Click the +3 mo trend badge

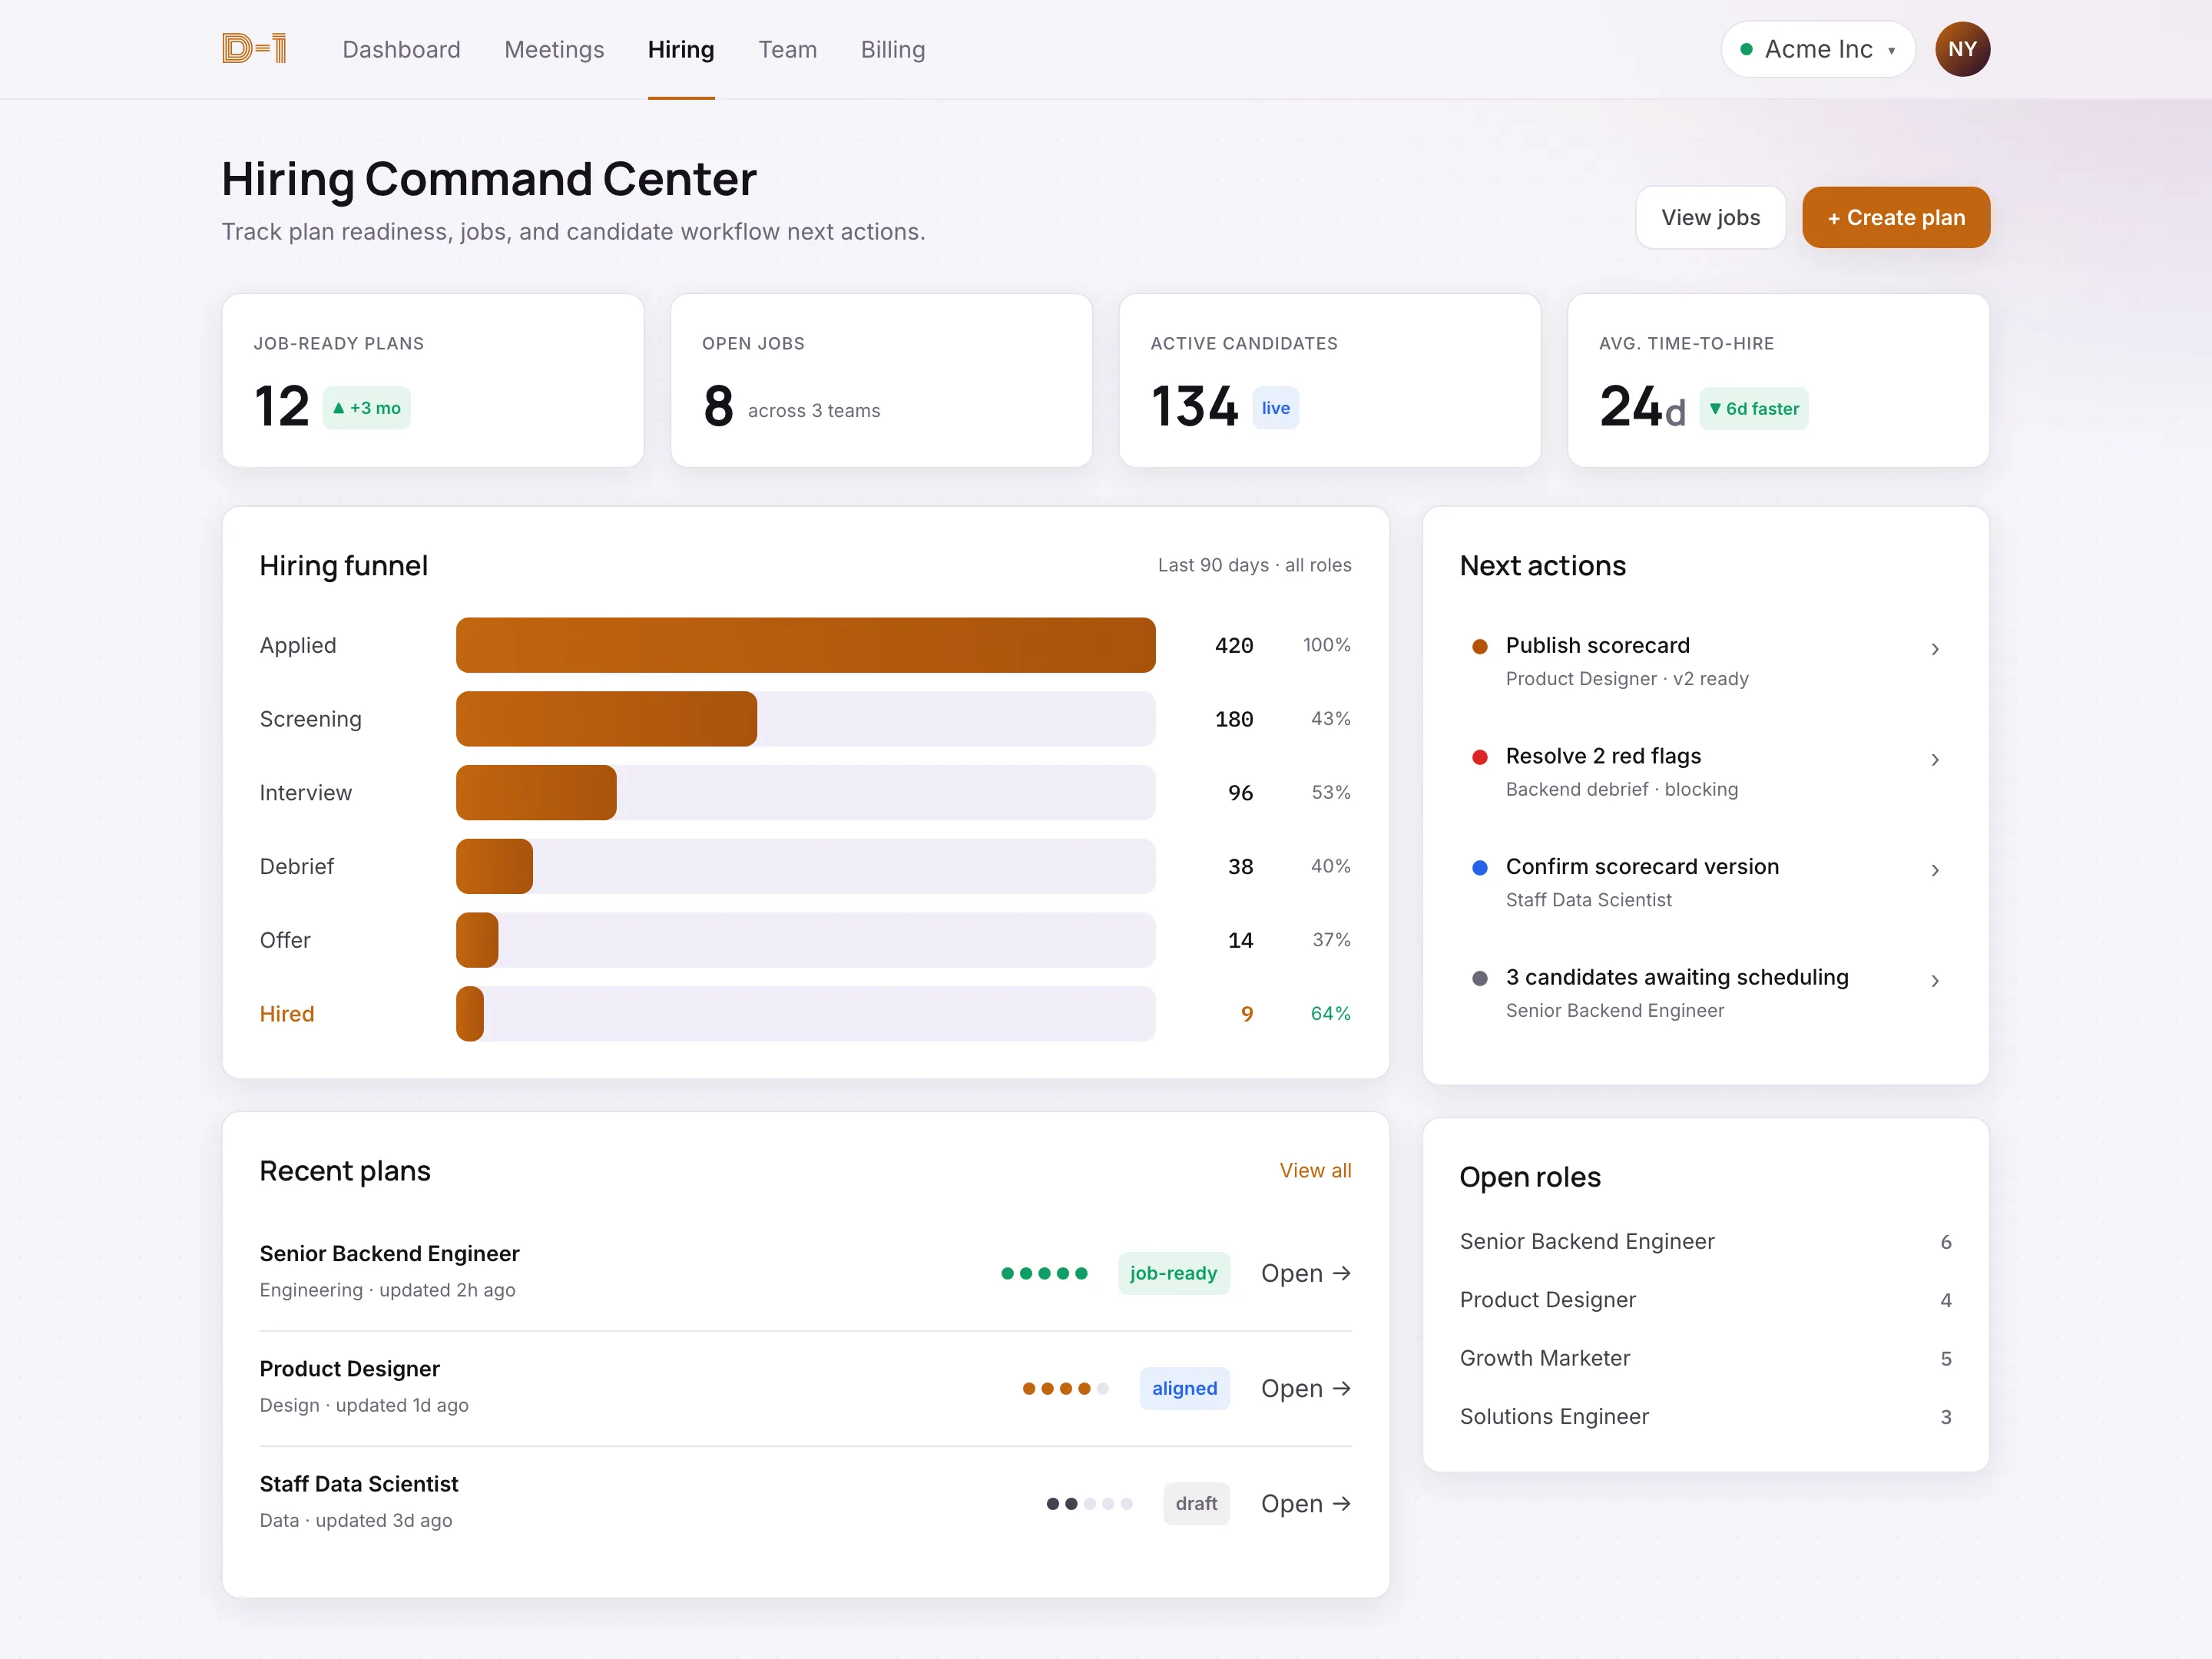[x=366, y=408]
